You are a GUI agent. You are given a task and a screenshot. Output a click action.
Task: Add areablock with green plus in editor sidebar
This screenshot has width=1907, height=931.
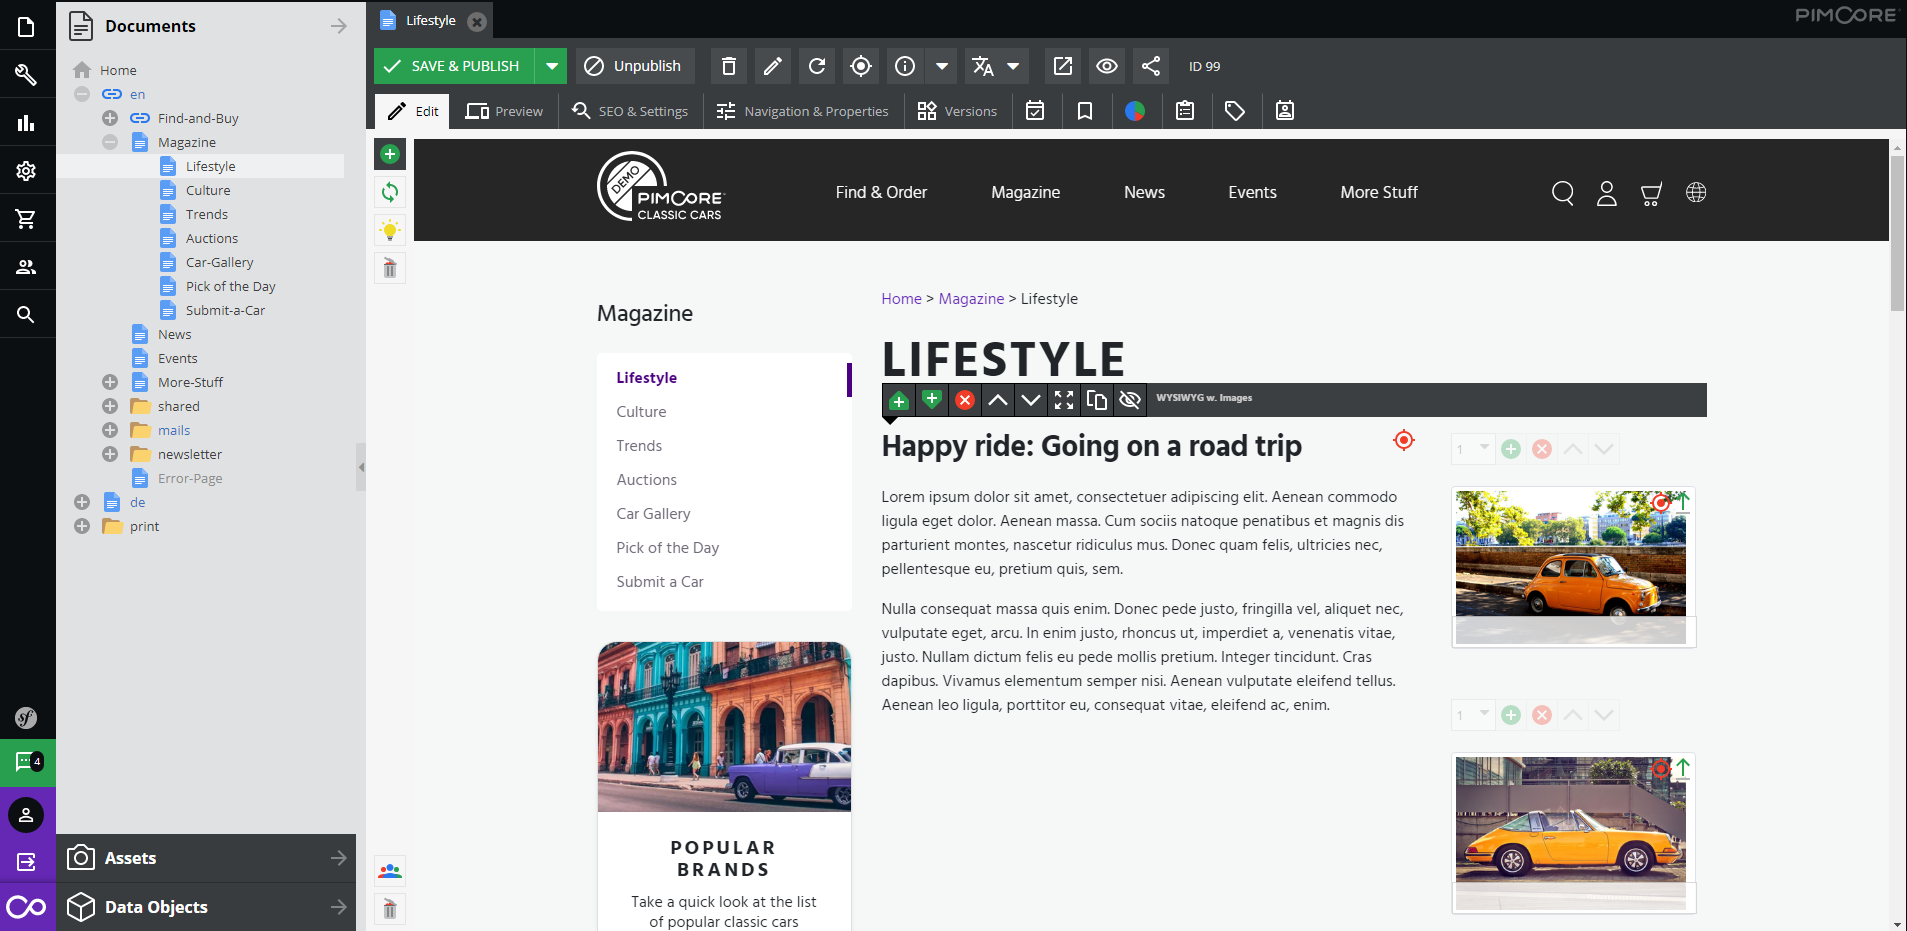(x=390, y=154)
